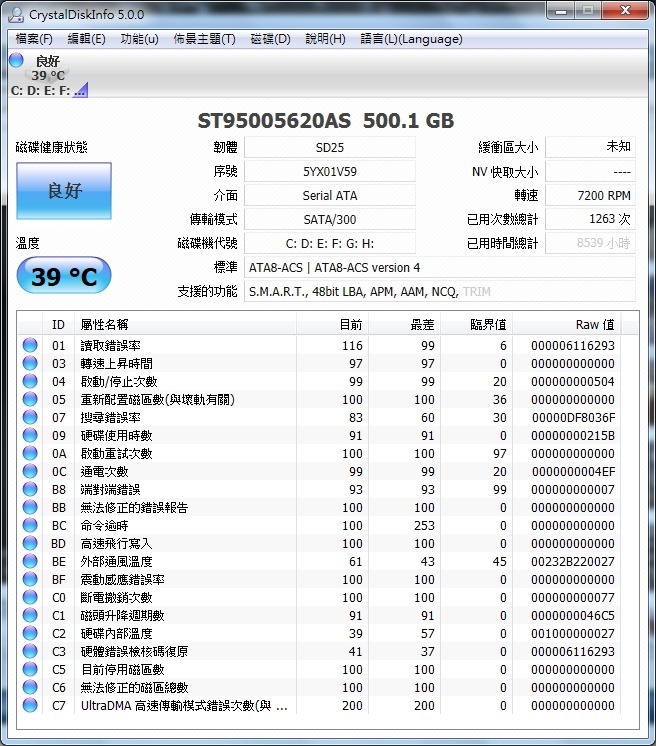Click status orb for 0C 通電次數

pyautogui.click(x=30, y=471)
